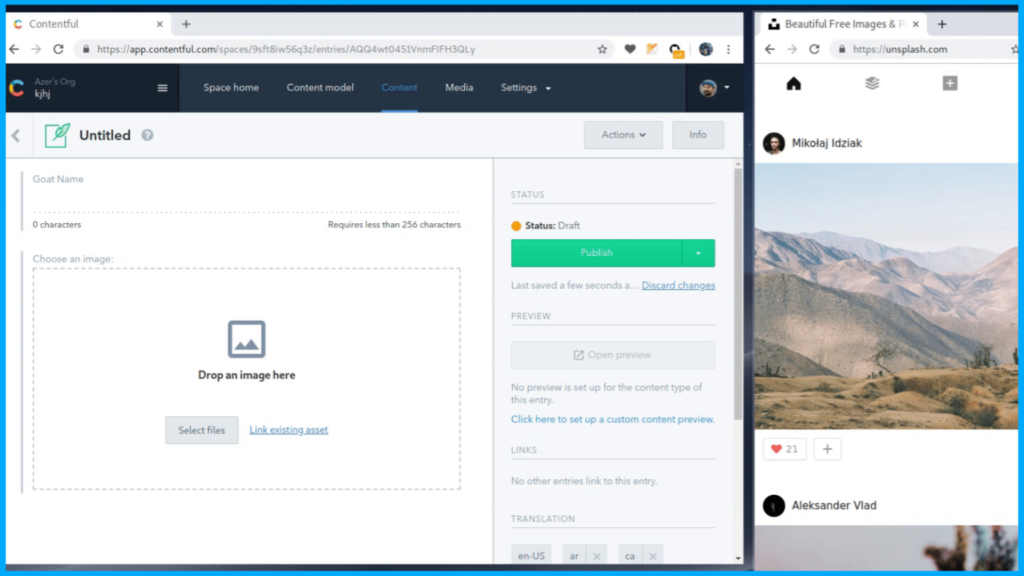Viewport: 1024px width, 576px height.
Task: Add mountain photo to collection with plus button
Action: tap(827, 449)
